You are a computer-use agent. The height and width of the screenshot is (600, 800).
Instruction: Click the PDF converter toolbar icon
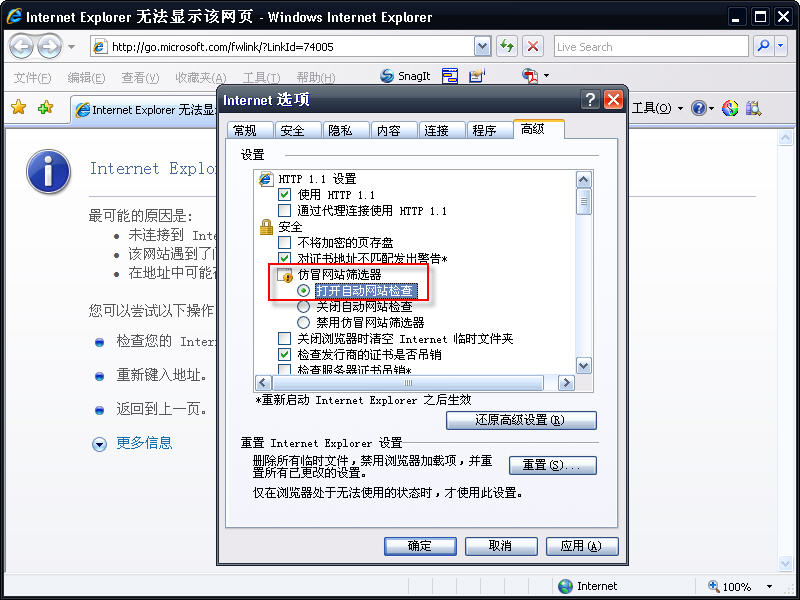(x=530, y=76)
